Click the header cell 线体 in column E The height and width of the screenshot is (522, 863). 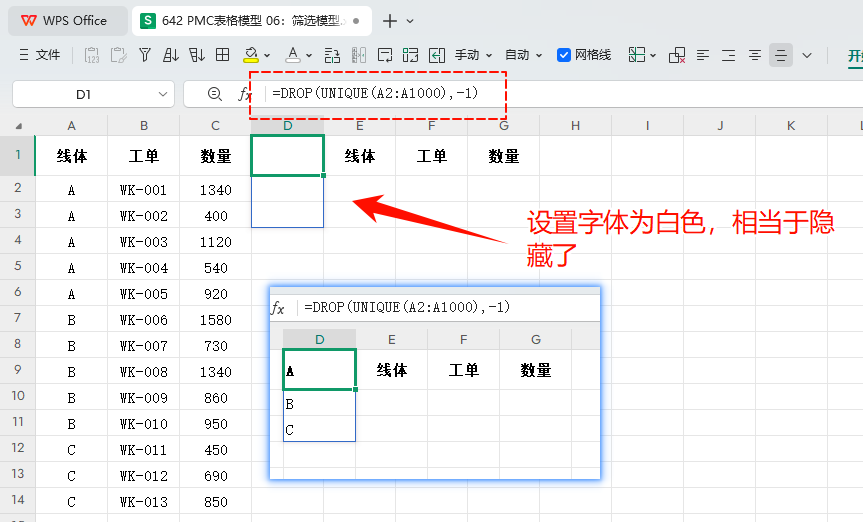point(360,156)
